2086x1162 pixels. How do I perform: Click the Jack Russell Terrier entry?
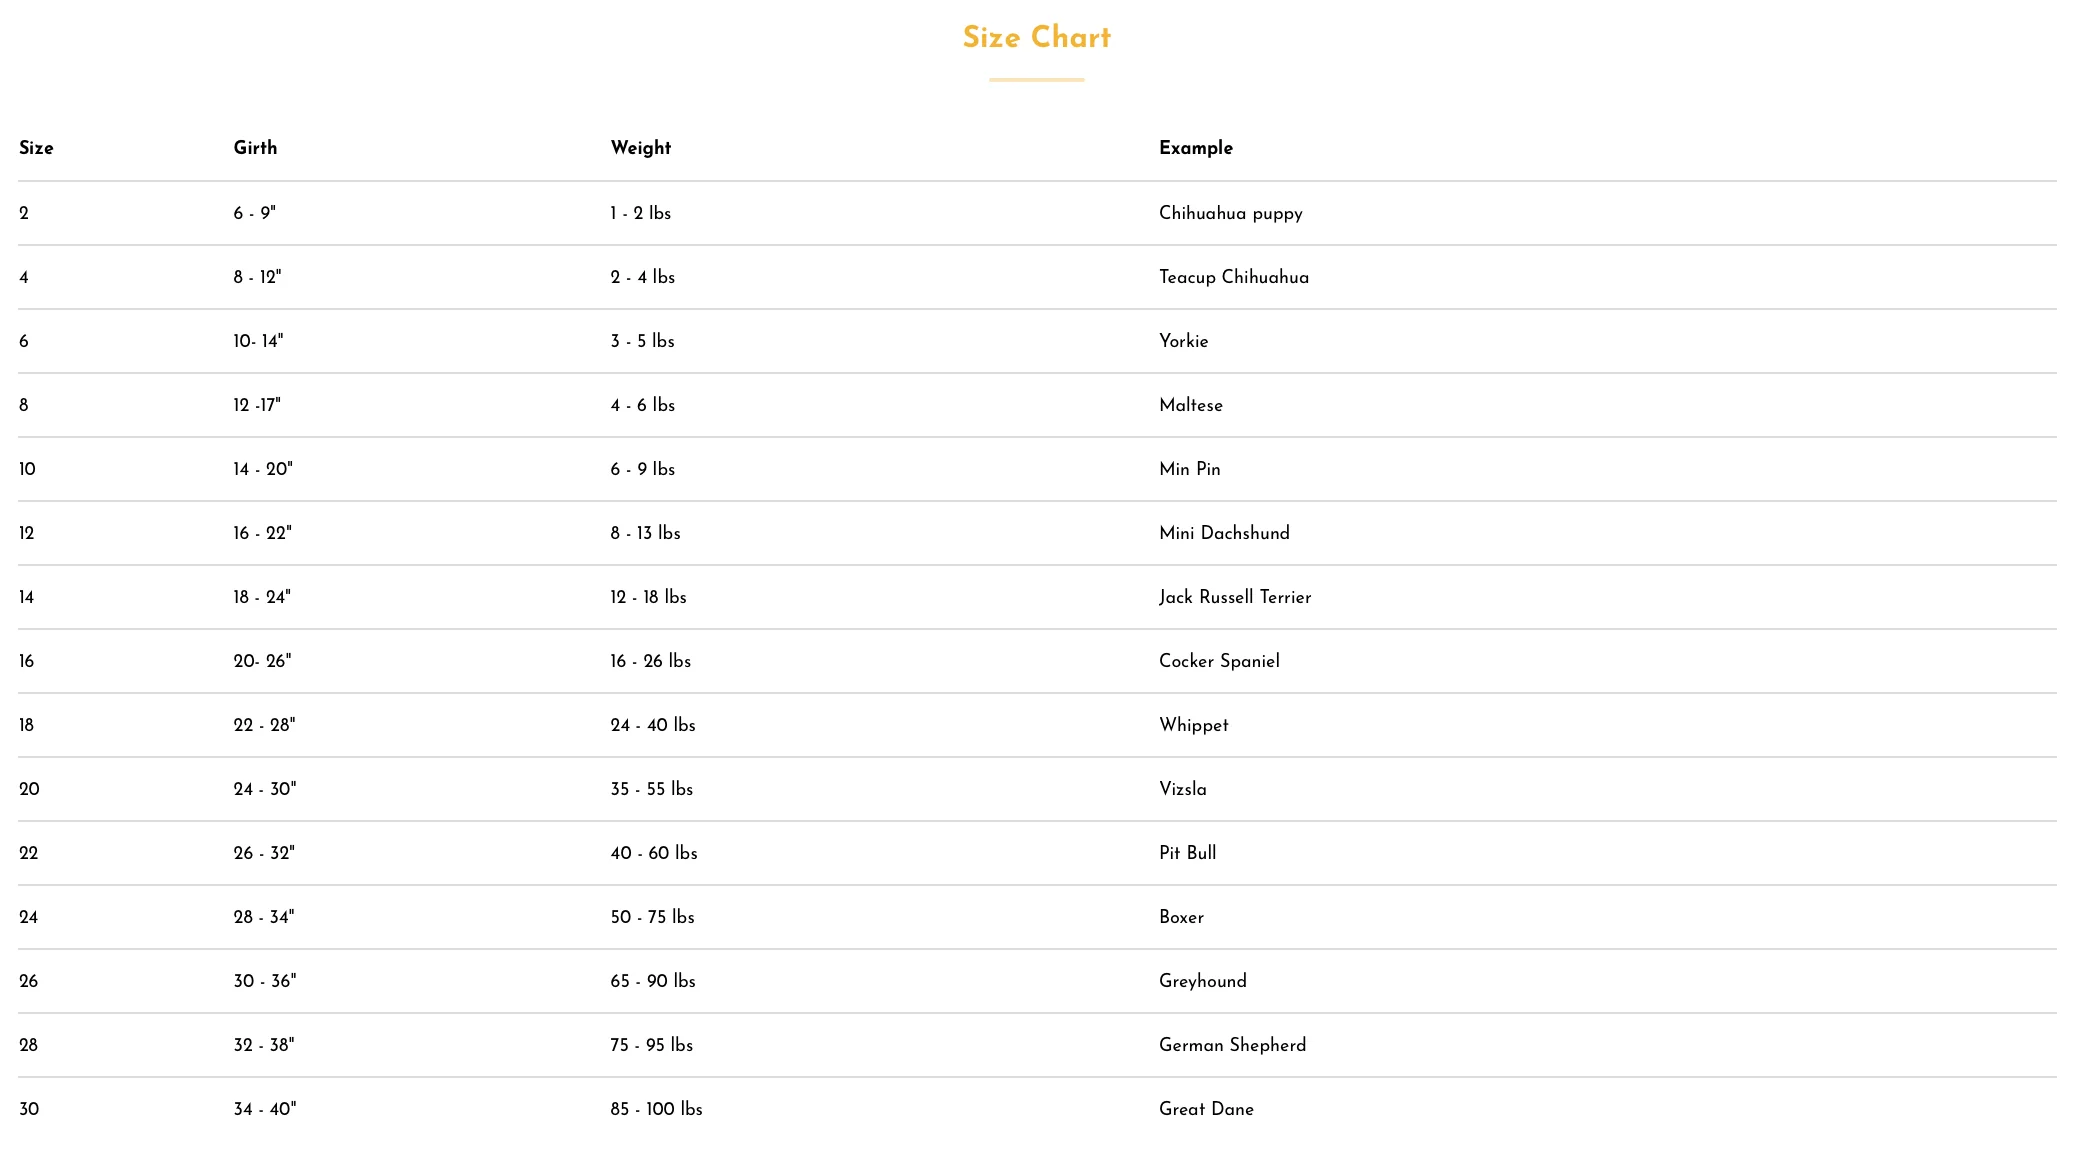coord(1234,597)
